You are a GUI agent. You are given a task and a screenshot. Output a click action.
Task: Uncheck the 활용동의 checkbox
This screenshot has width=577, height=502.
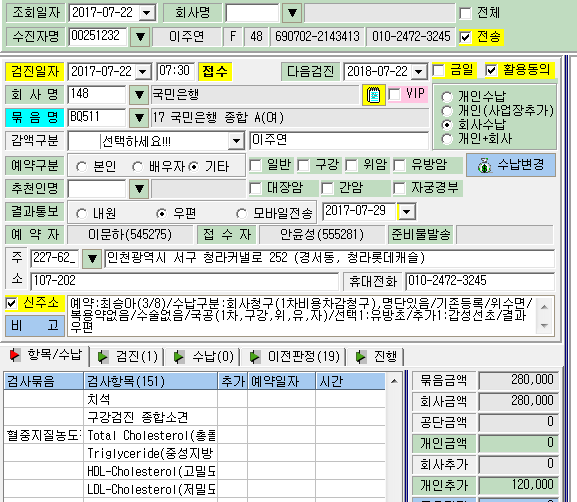click(491, 70)
